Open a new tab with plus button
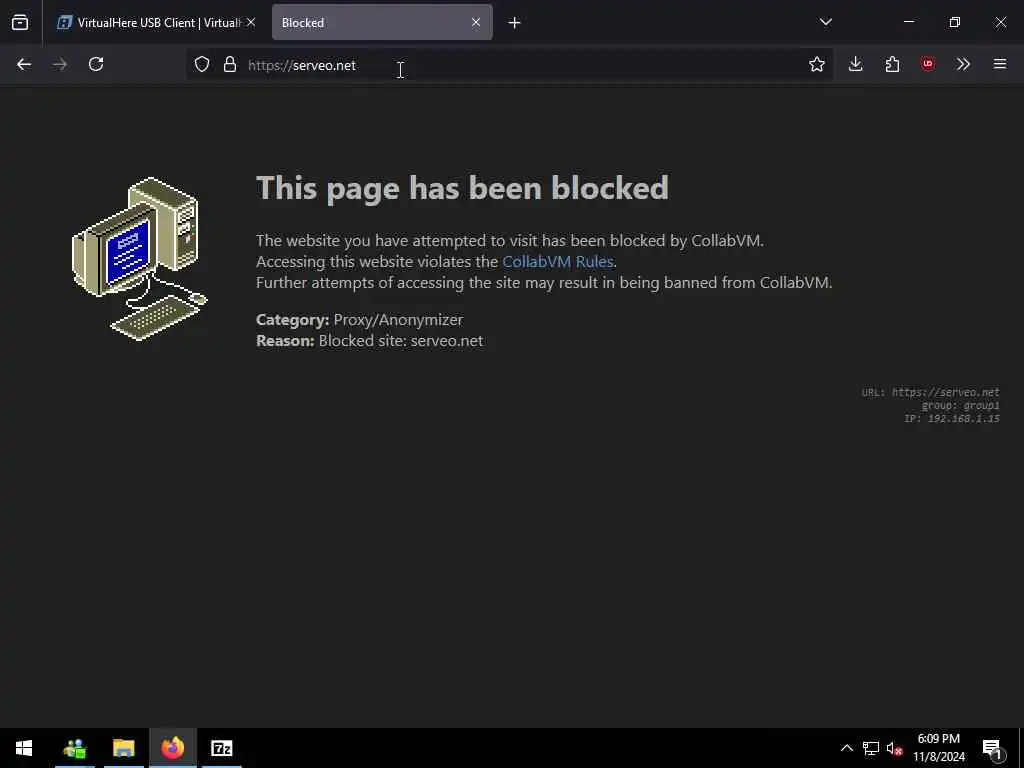This screenshot has height=768, width=1024. click(514, 23)
